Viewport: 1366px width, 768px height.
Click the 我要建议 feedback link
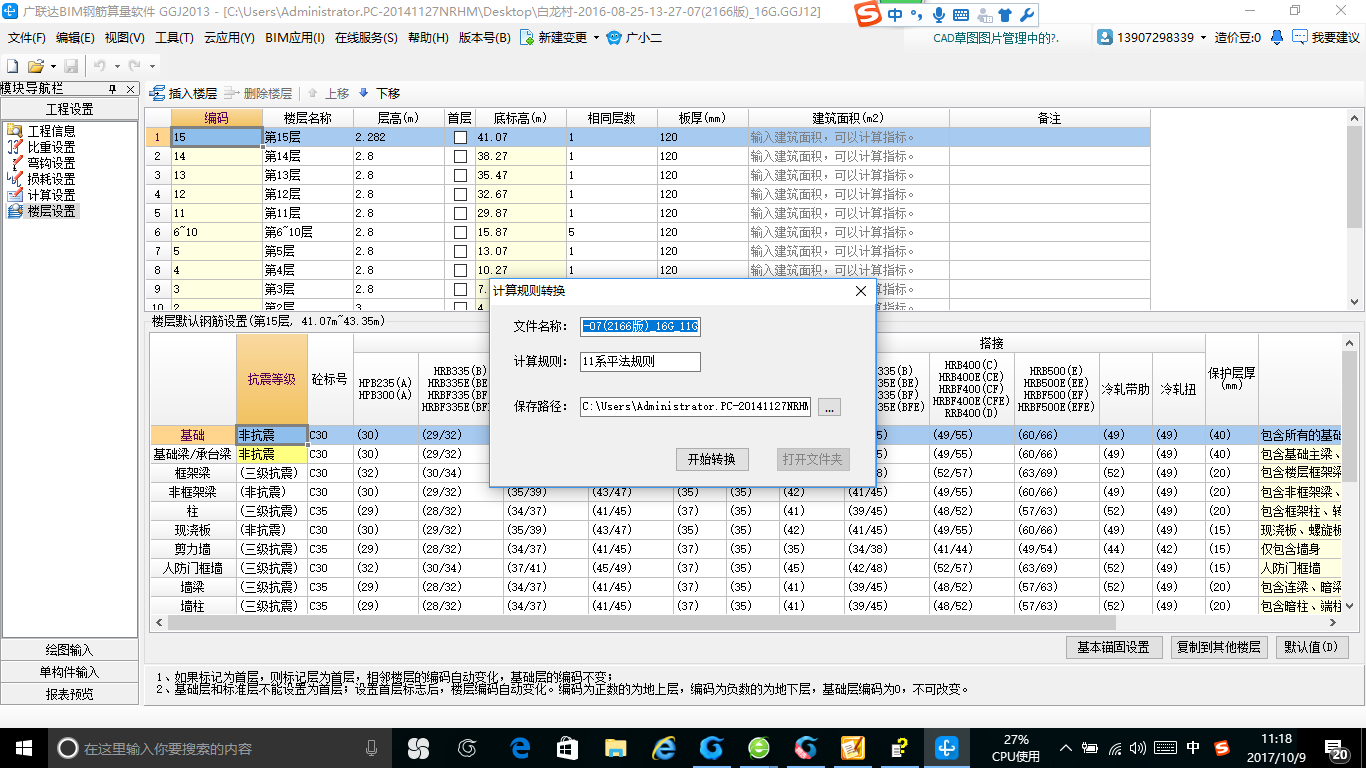point(1327,37)
